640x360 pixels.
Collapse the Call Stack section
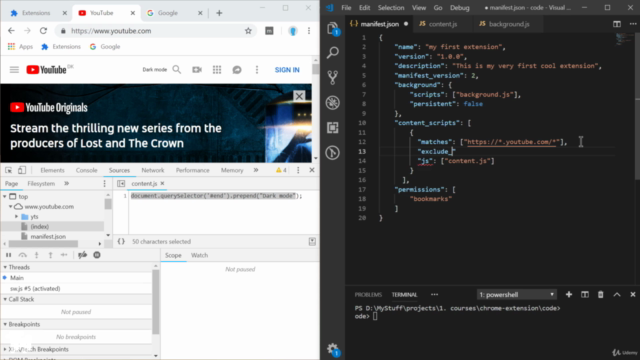5,299
